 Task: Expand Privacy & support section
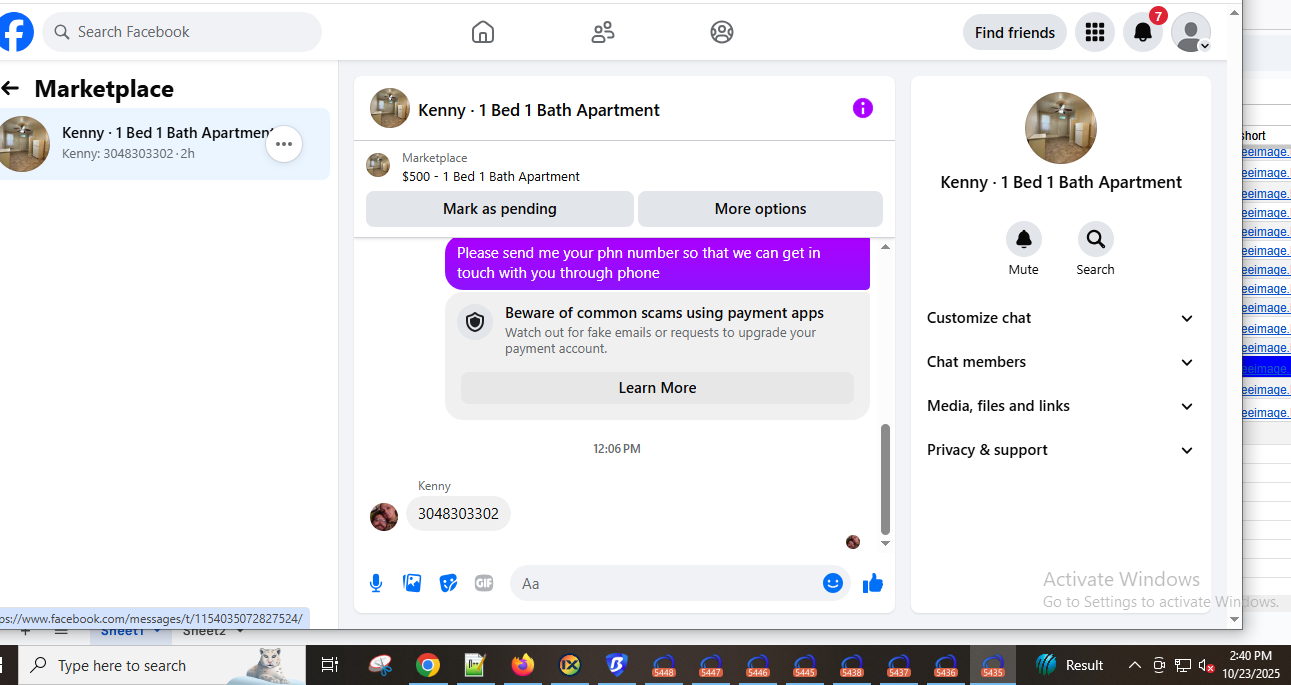1061,450
